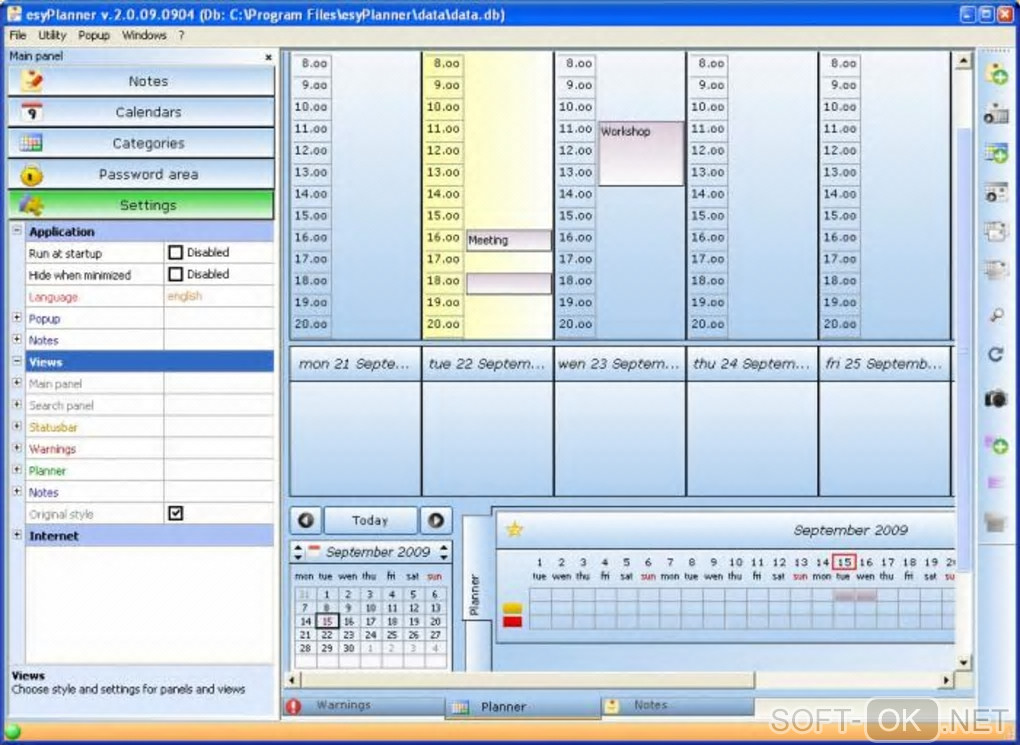Click the yellow star icon in planner header
1020x745 pixels.
[515, 529]
